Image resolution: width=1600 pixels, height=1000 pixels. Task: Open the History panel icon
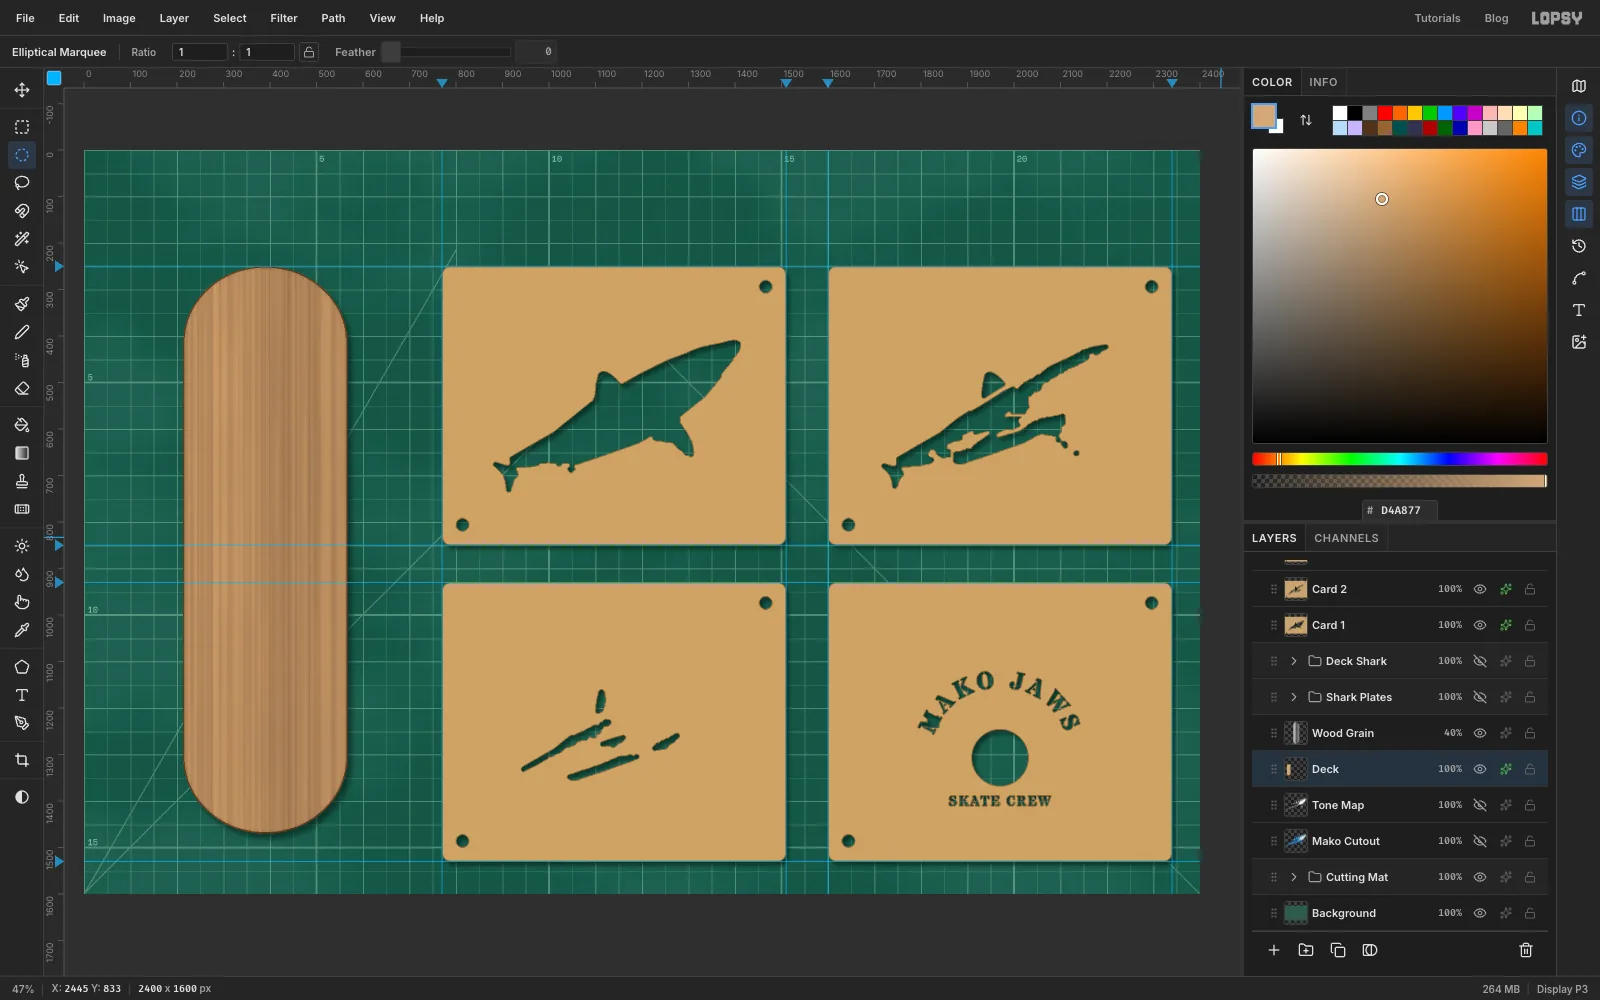pyautogui.click(x=1579, y=246)
